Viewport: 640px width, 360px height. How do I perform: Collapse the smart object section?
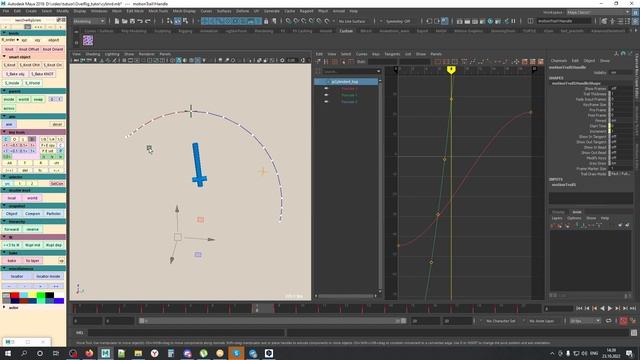(x=4, y=57)
